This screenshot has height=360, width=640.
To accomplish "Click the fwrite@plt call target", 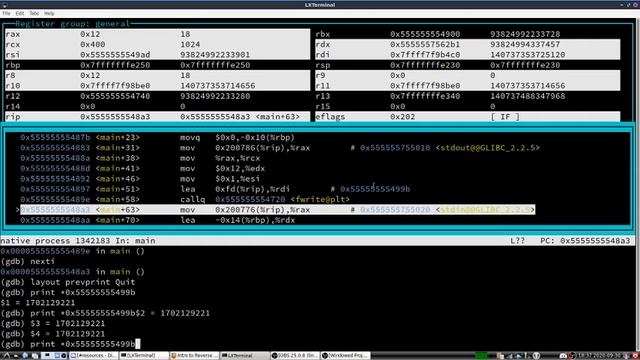I will click(x=320, y=200).
